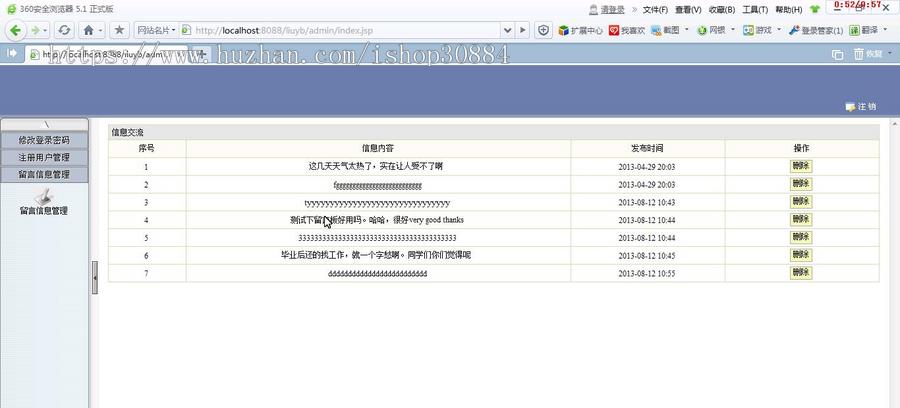900x408 pixels.
Task: Click the 留言信息管理 icon link
Action: click(x=44, y=203)
